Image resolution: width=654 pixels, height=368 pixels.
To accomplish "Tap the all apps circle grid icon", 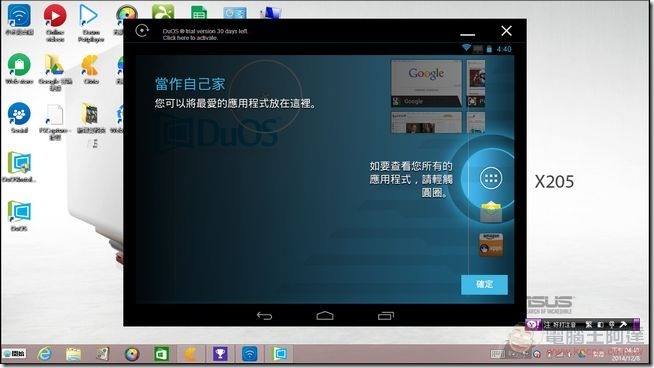I will (490, 179).
